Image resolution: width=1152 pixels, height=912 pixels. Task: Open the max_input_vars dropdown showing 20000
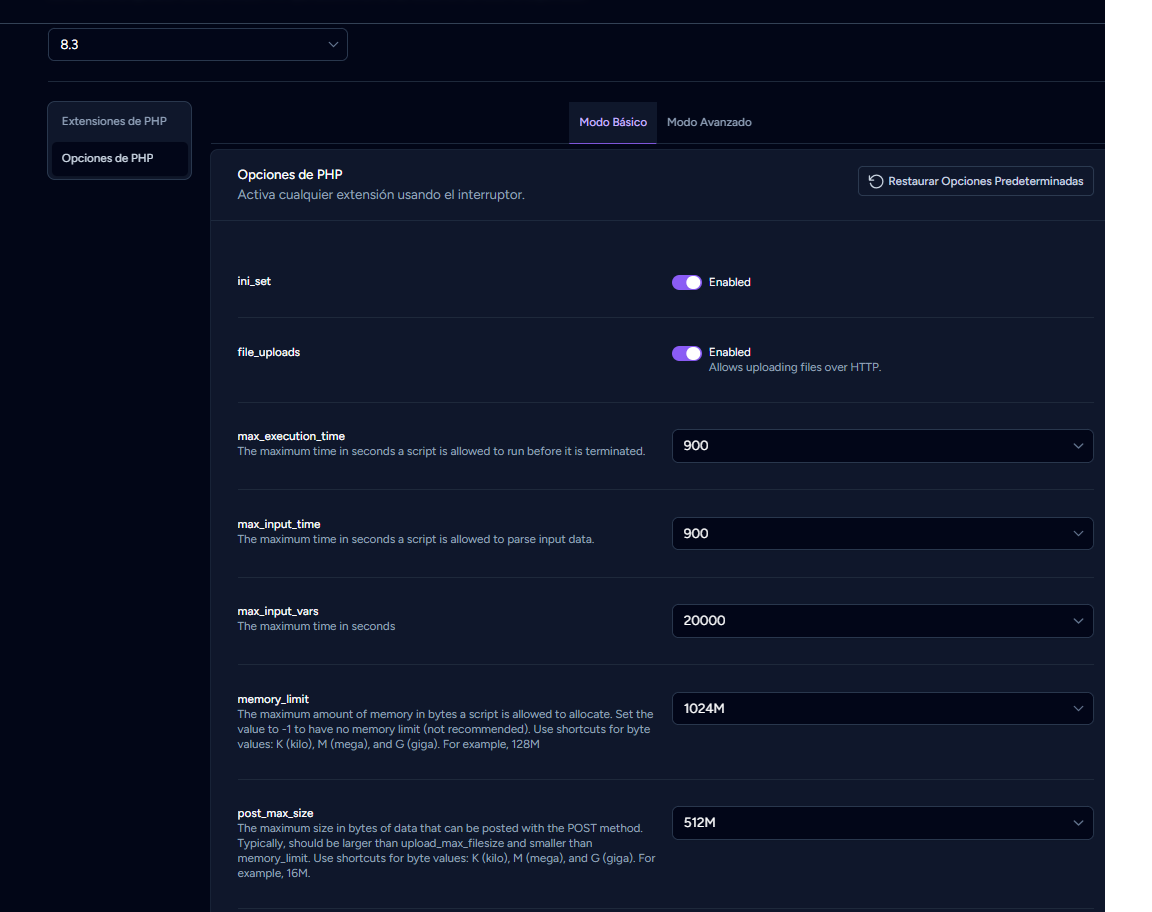pyautogui.click(x=880, y=621)
